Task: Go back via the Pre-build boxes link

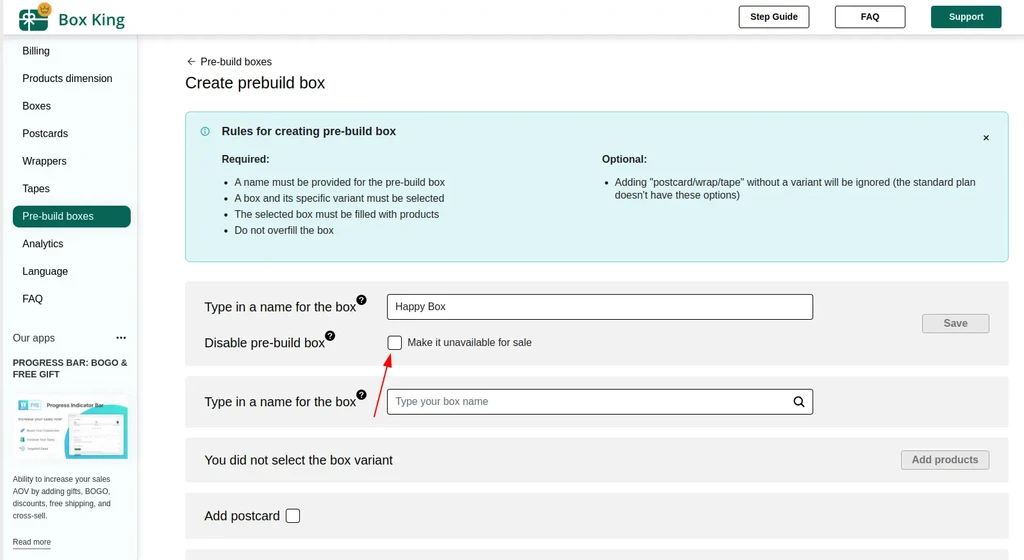Action: pos(236,61)
